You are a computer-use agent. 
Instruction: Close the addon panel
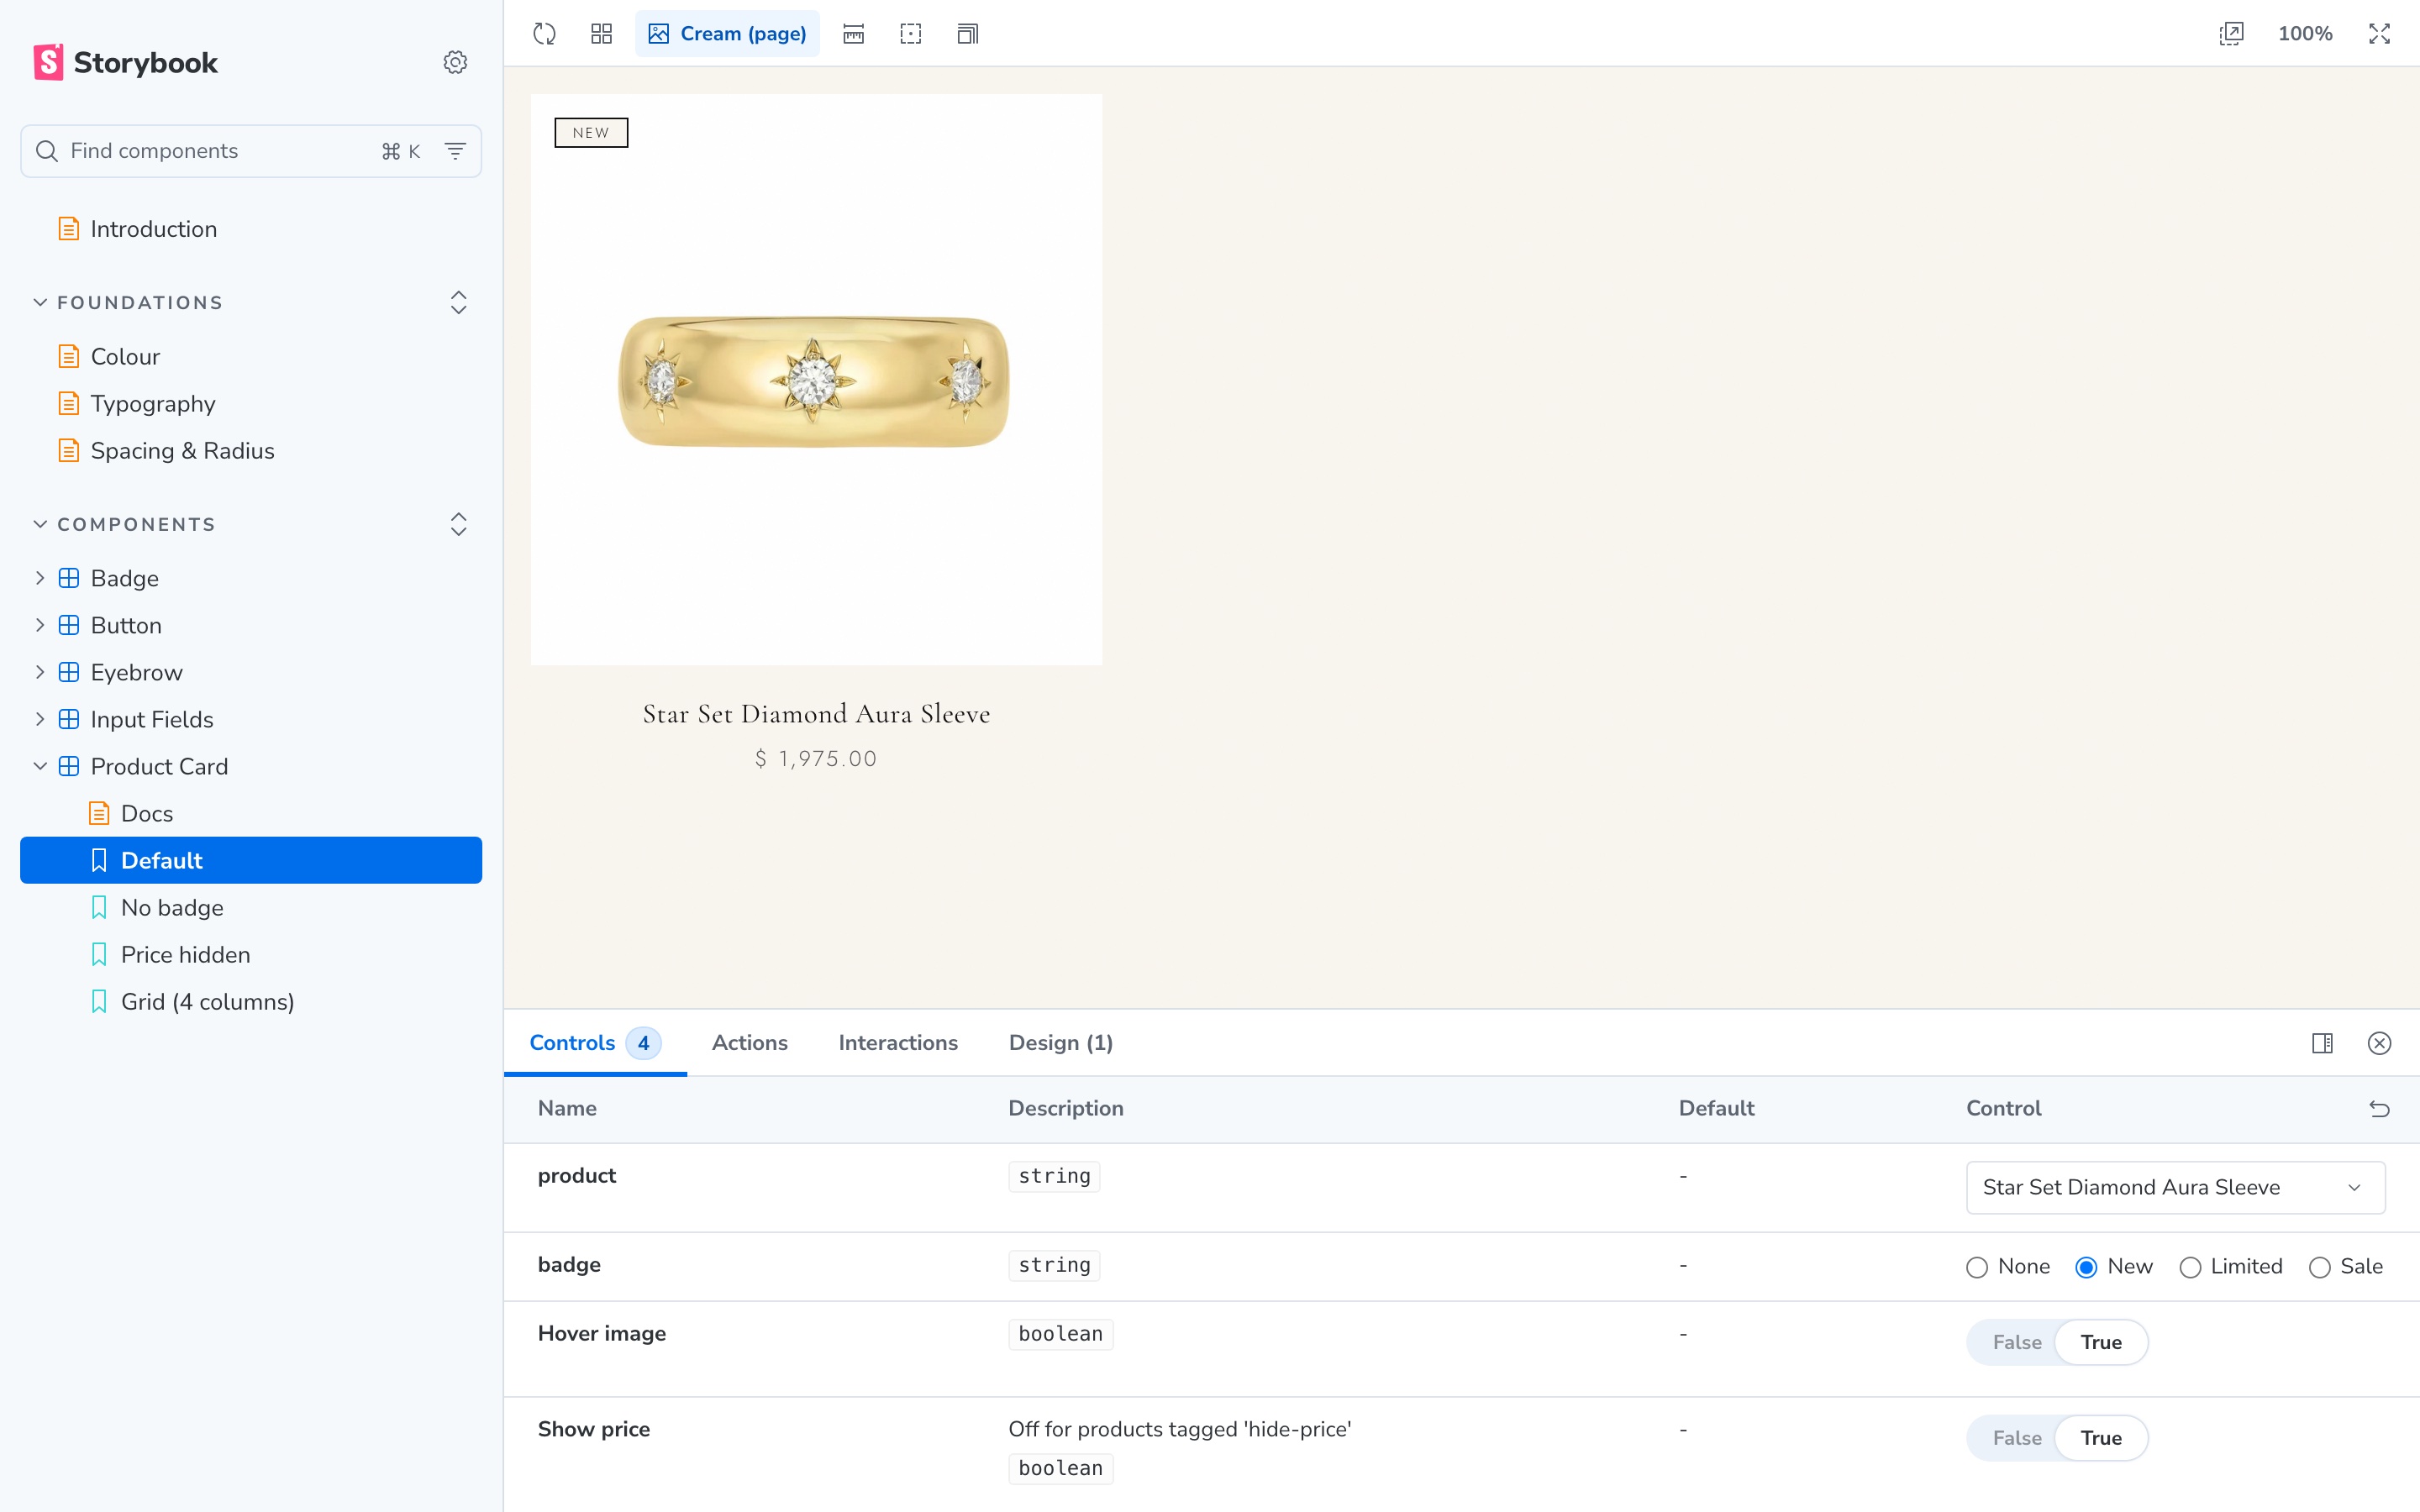(2379, 1043)
